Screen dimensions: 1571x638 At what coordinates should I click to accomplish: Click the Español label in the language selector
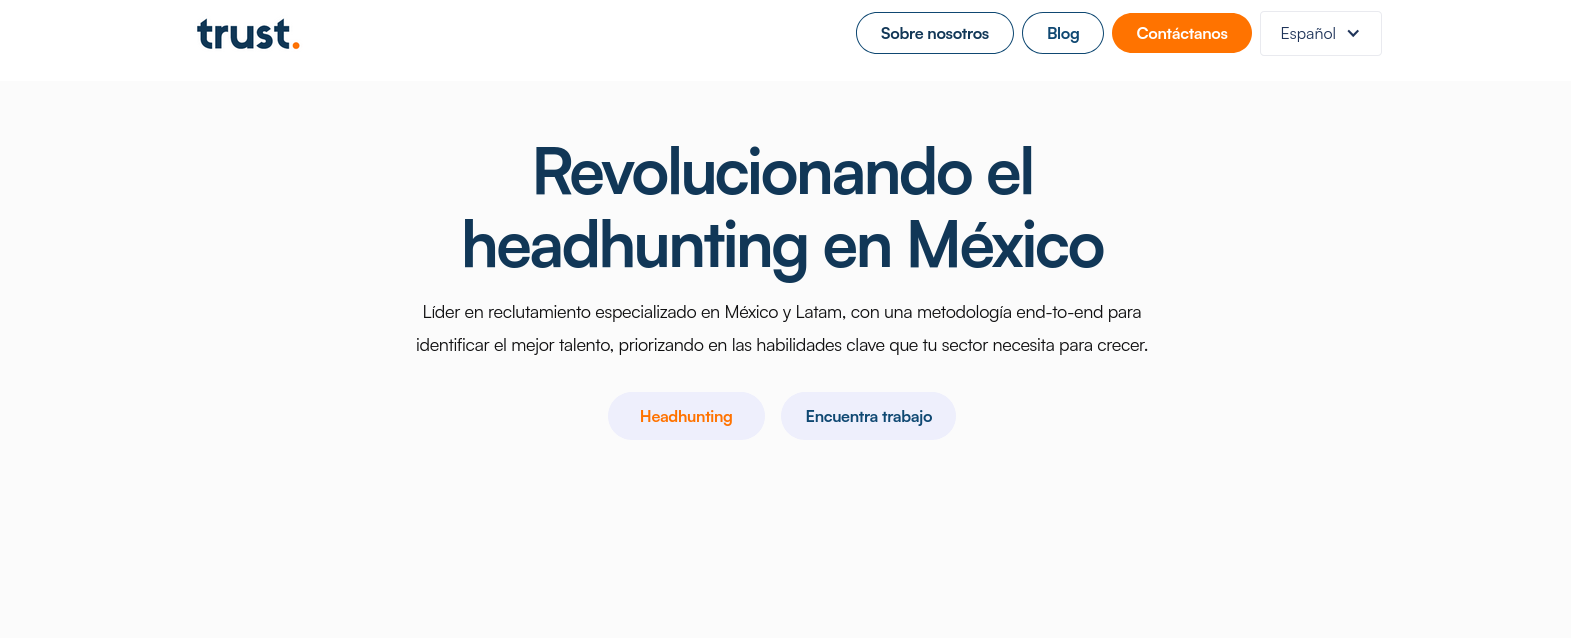[x=1307, y=34]
